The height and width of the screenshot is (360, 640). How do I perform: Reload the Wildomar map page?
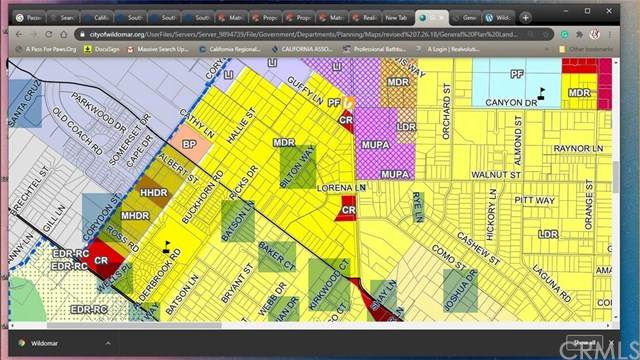pos(49,35)
